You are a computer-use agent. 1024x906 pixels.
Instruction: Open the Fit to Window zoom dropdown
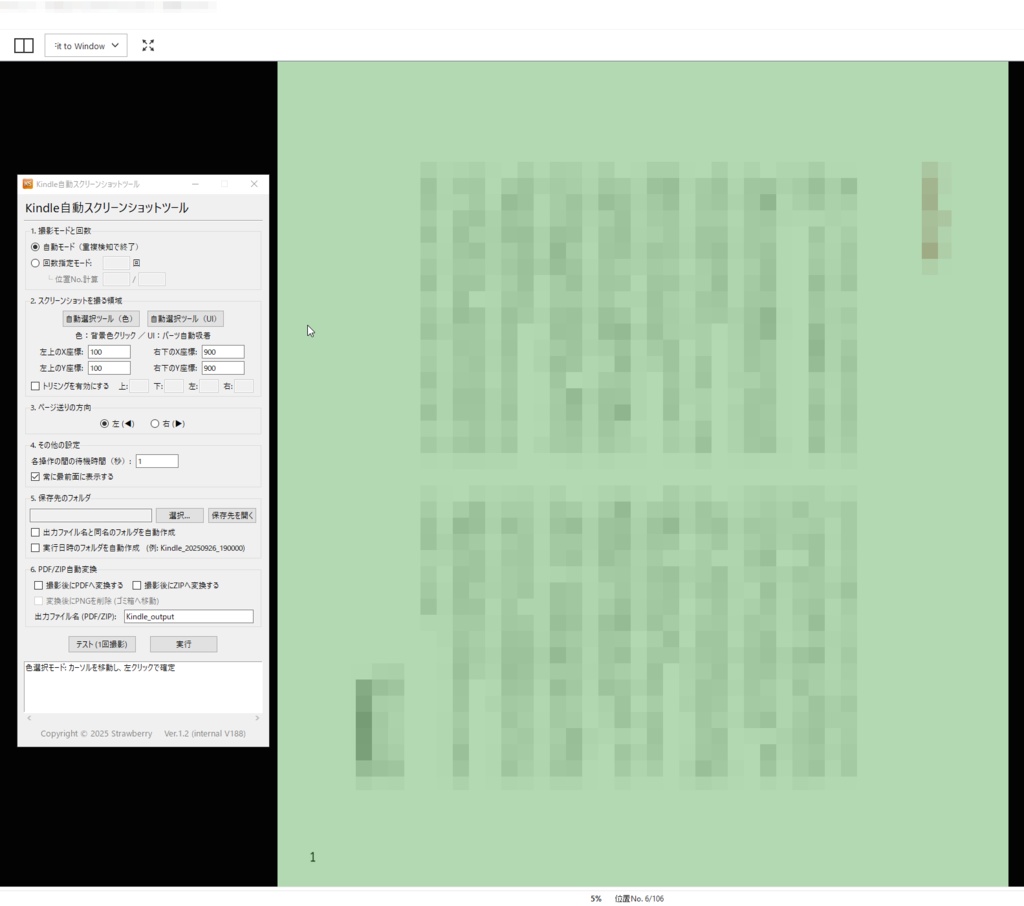click(x=86, y=46)
